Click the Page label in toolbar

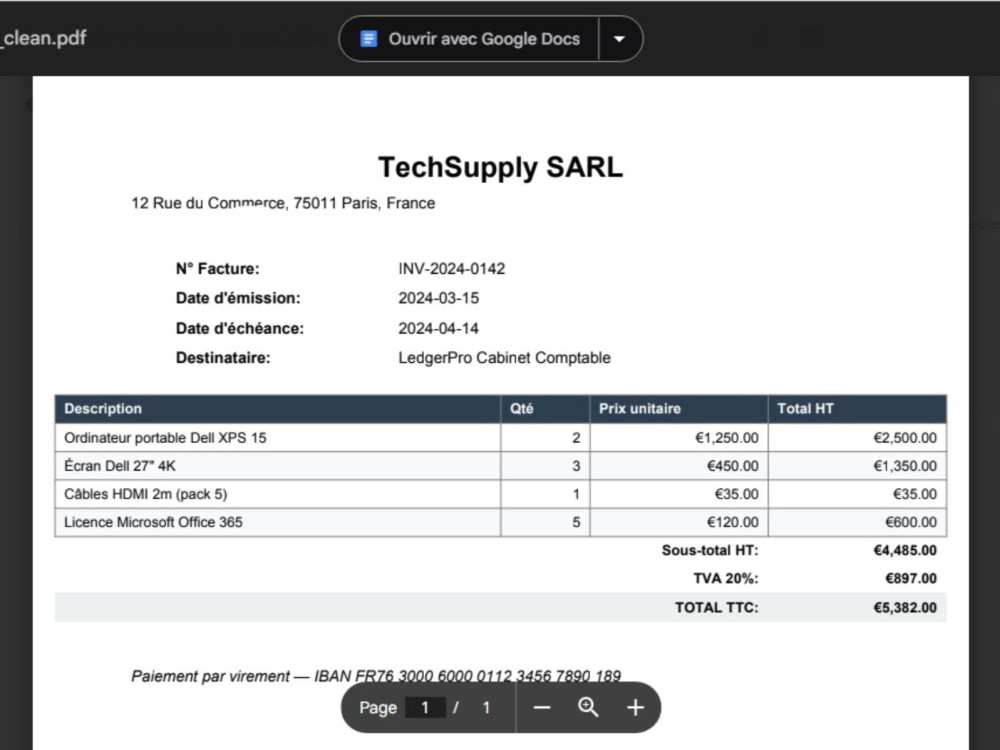[x=378, y=708]
